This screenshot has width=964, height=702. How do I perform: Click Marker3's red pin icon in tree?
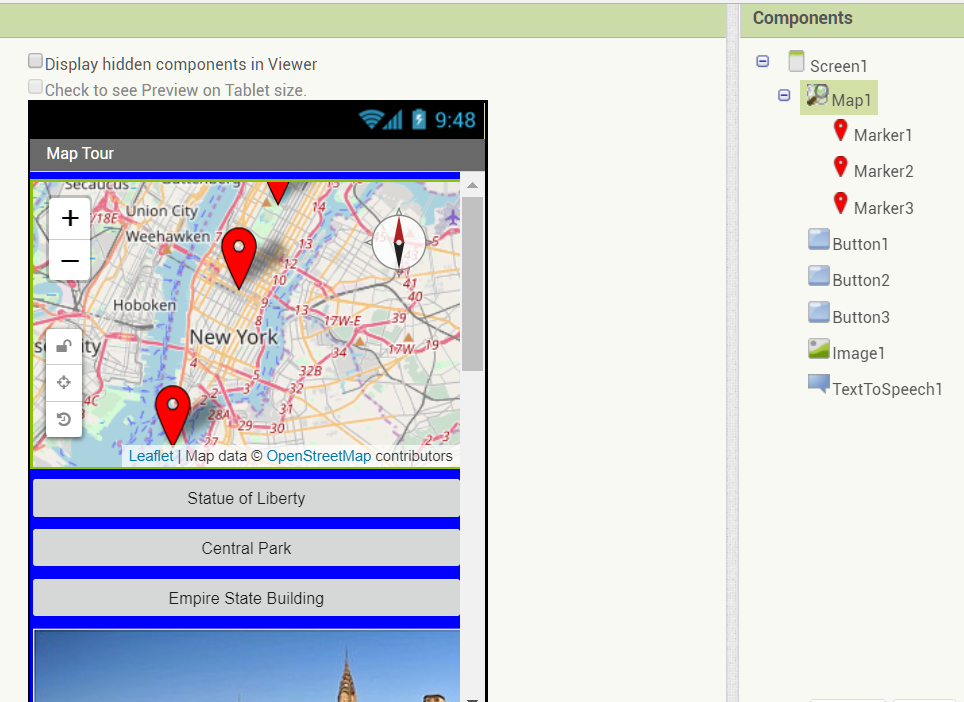(840, 203)
